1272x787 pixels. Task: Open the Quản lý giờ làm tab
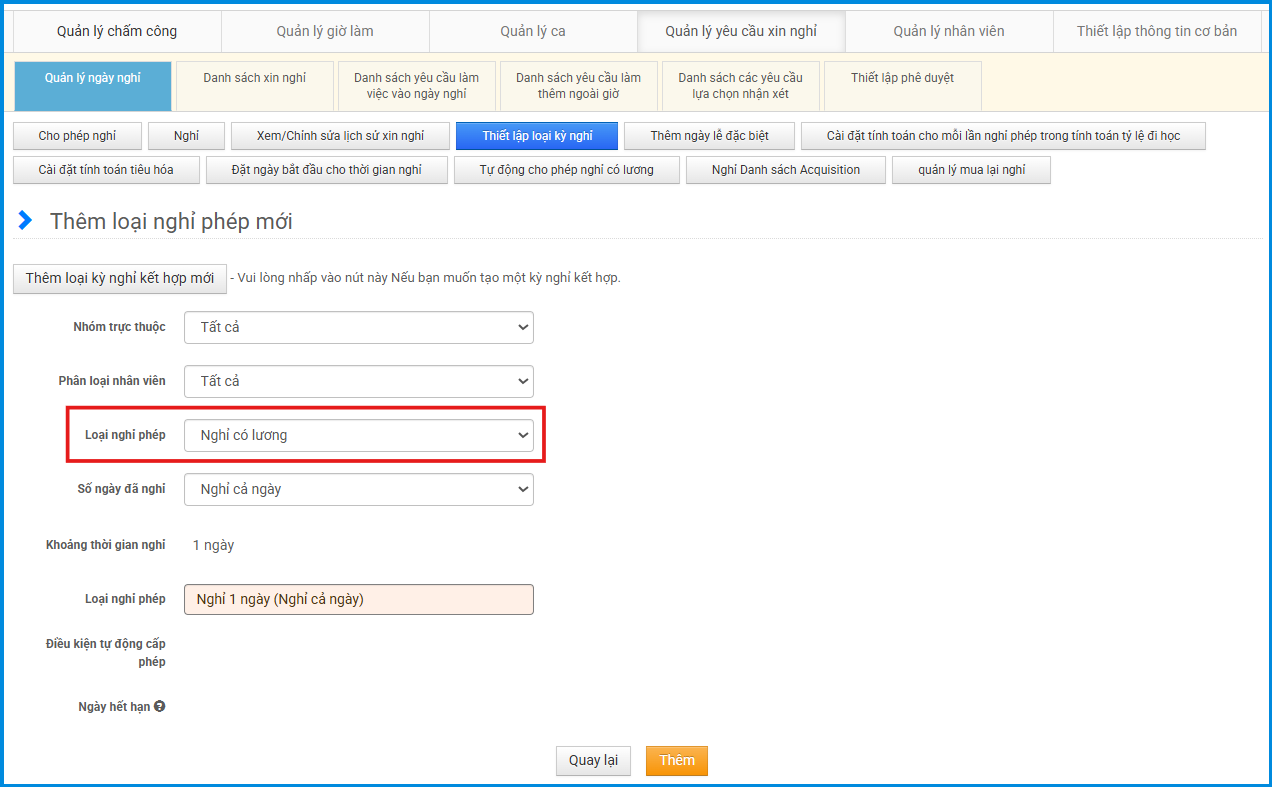(325, 31)
